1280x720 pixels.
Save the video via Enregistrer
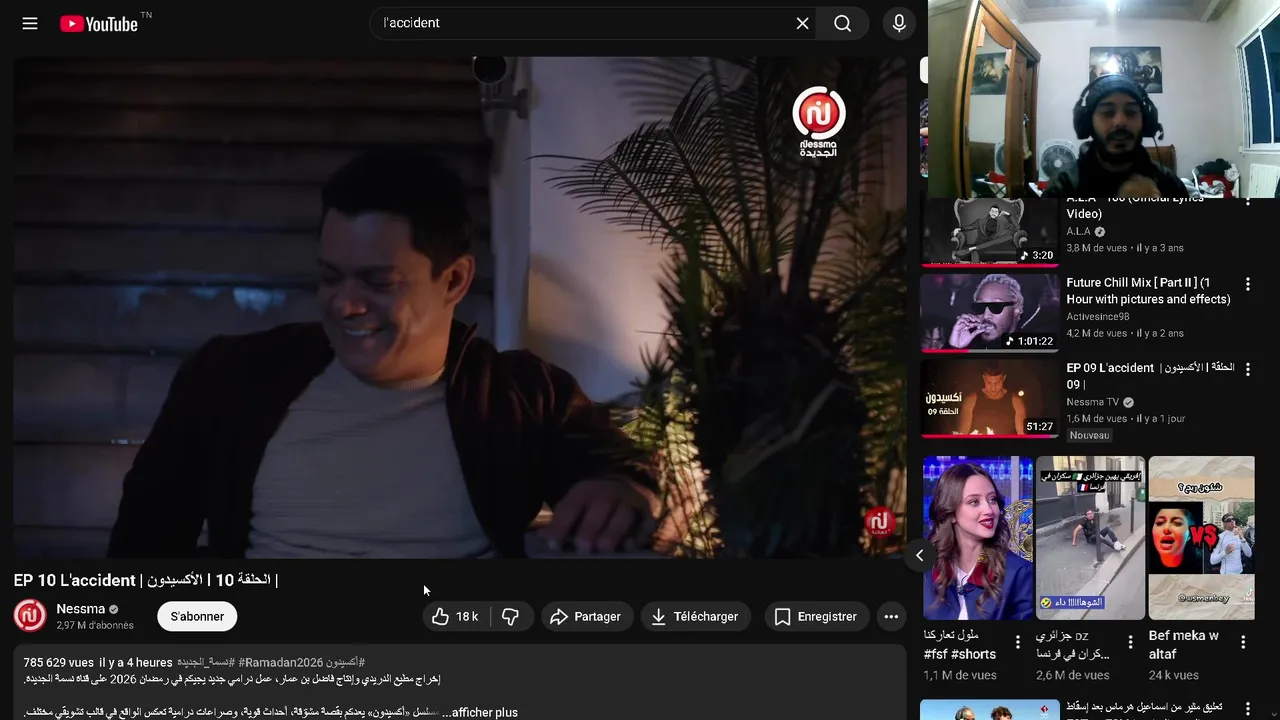[x=816, y=616]
